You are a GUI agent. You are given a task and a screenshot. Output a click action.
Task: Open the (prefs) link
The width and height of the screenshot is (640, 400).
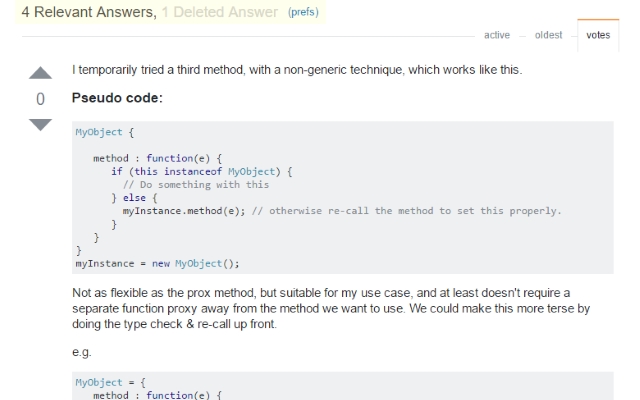(303, 12)
